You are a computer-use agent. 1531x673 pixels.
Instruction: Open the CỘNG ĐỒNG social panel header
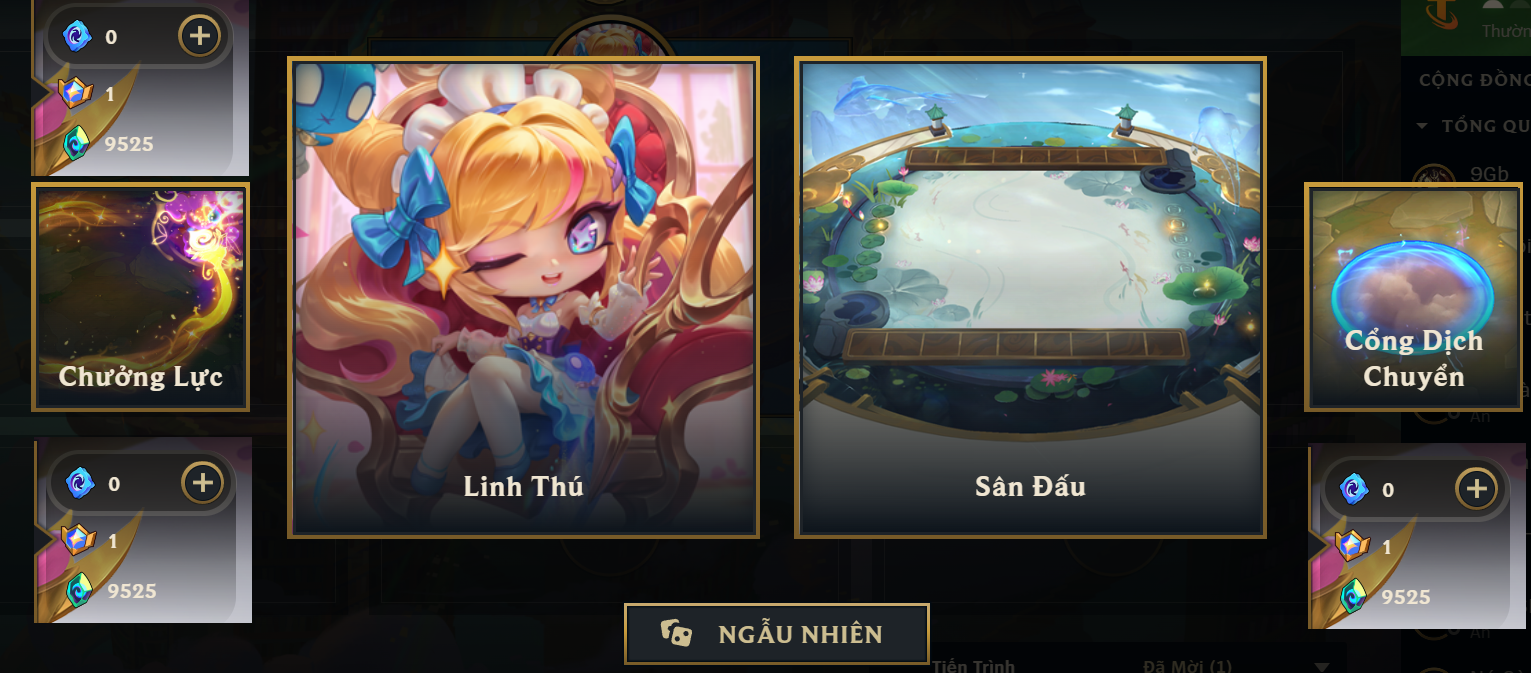(x=1474, y=79)
